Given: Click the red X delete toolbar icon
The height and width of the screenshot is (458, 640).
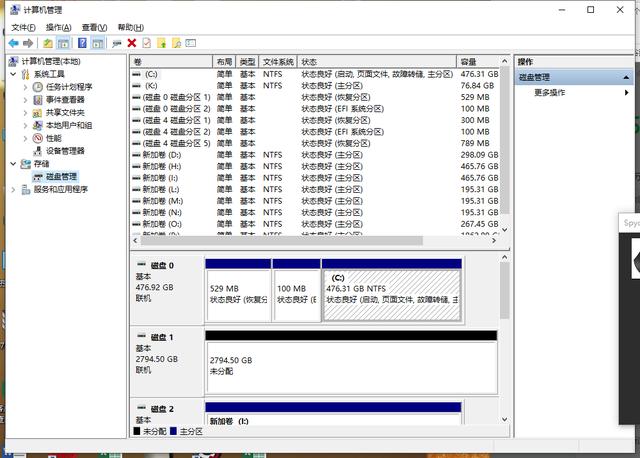Looking at the screenshot, I should (x=131, y=43).
